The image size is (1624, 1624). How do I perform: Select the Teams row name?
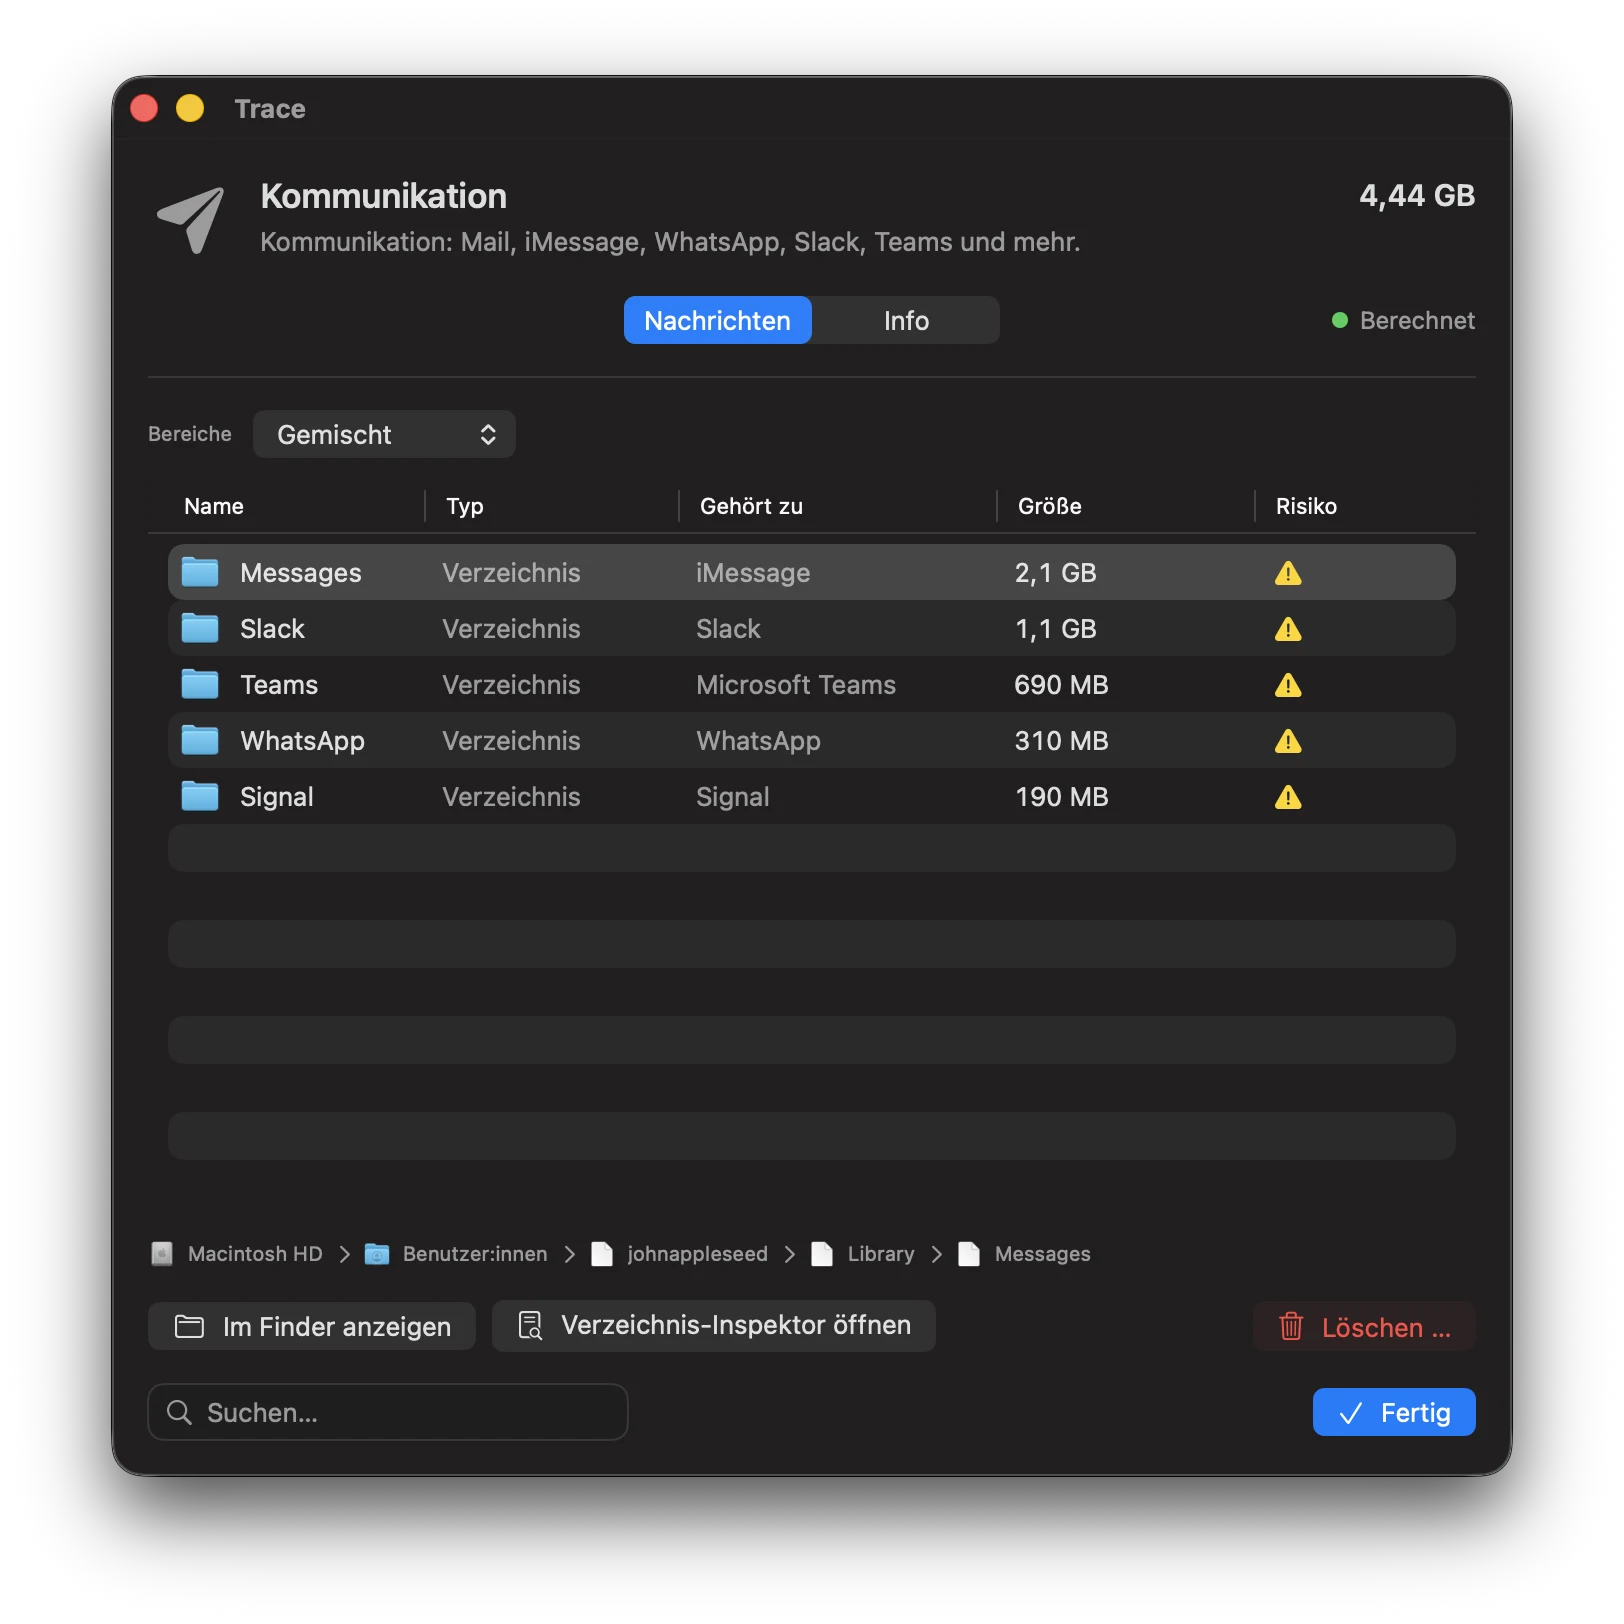pyautogui.click(x=279, y=685)
